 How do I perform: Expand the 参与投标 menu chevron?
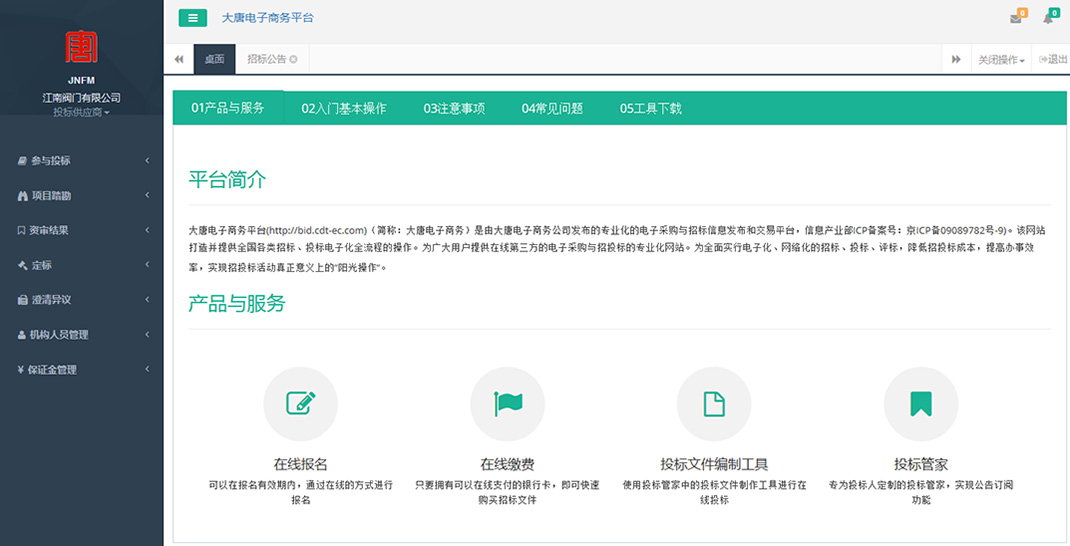[147, 160]
